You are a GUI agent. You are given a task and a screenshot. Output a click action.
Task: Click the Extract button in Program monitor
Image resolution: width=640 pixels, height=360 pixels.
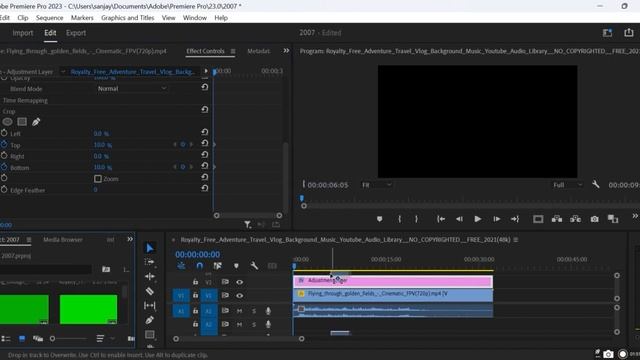click(x=576, y=219)
